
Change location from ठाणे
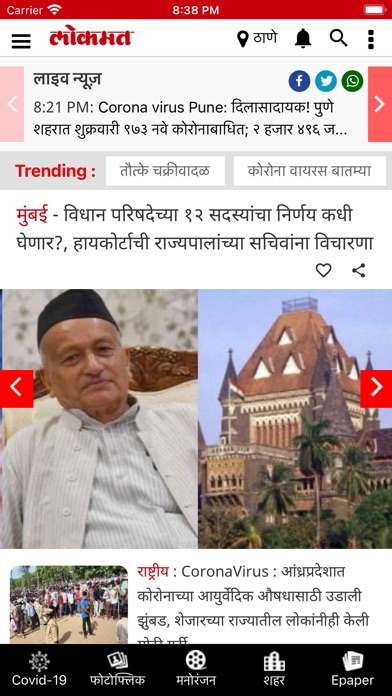(x=257, y=39)
